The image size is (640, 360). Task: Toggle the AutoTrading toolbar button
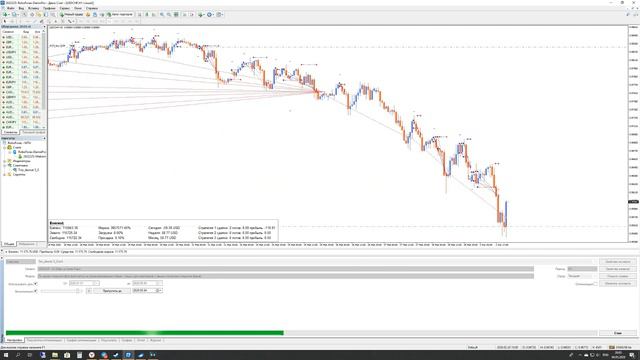120,14
